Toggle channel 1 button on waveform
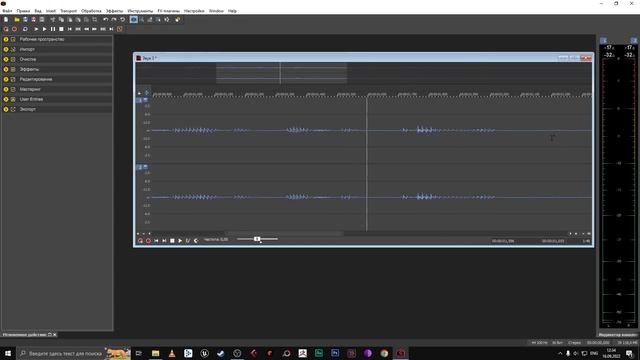Viewport: 640px width, 360px height. coord(139,100)
